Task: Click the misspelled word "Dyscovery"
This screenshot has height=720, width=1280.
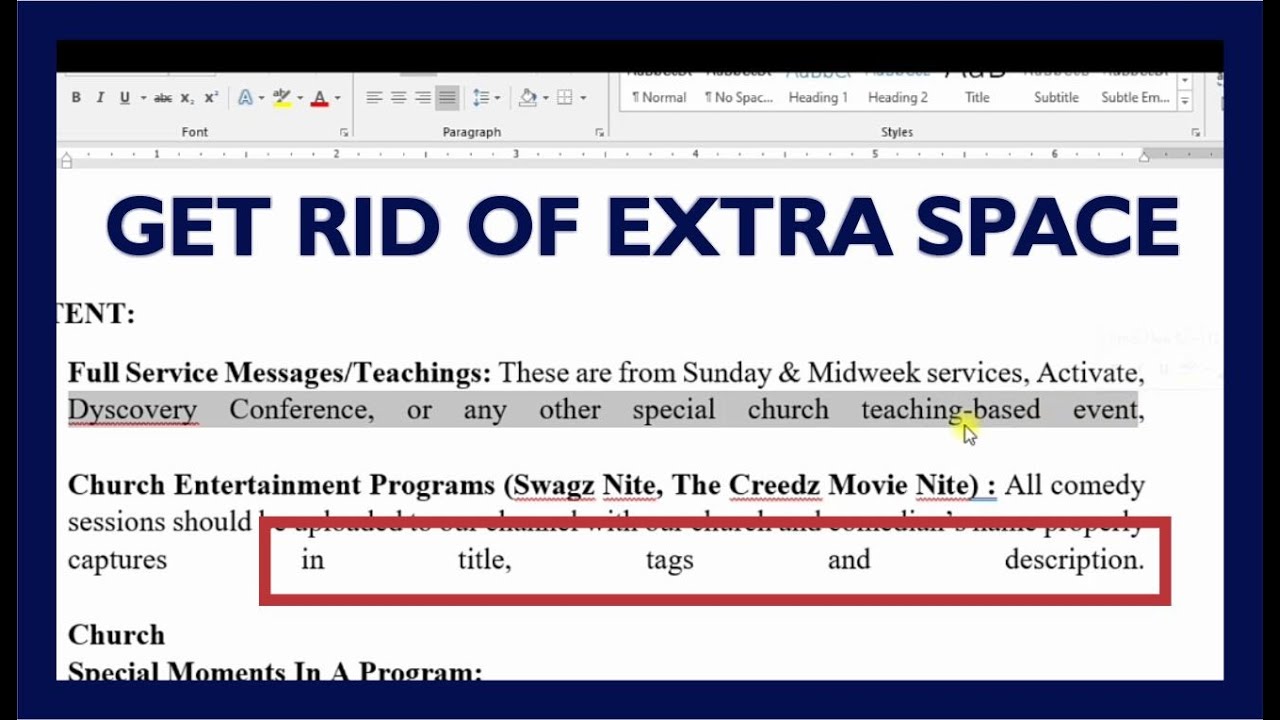Action: (132, 410)
